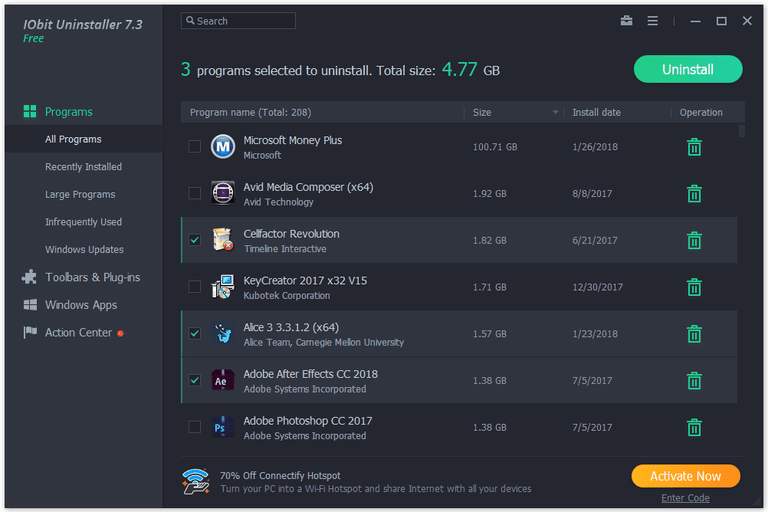Uncheck the Cellfactor Revolution checkbox
This screenshot has width=768, height=512.
click(x=194, y=240)
